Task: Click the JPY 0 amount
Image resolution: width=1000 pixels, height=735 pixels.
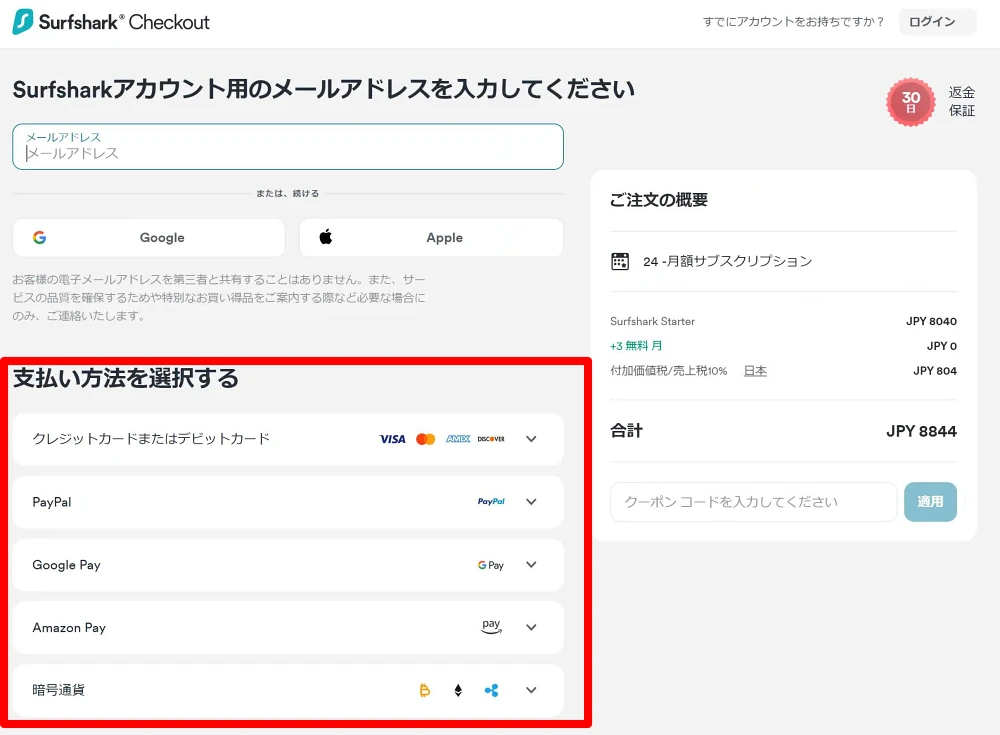Action: click(941, 346)
